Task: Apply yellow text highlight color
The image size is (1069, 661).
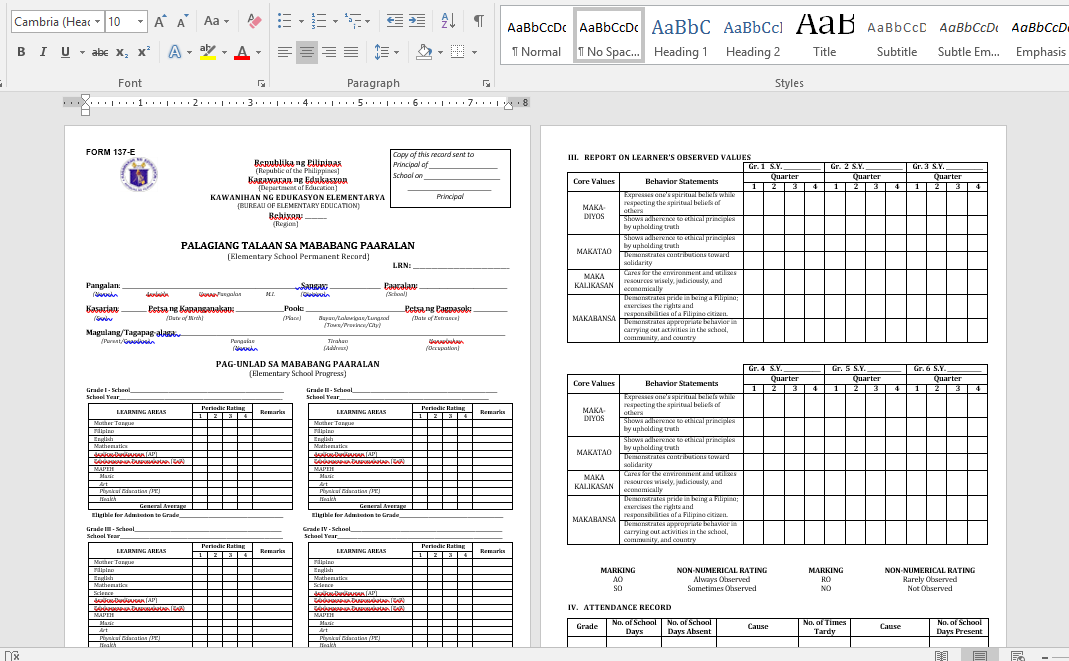Action: click(207, 52)
